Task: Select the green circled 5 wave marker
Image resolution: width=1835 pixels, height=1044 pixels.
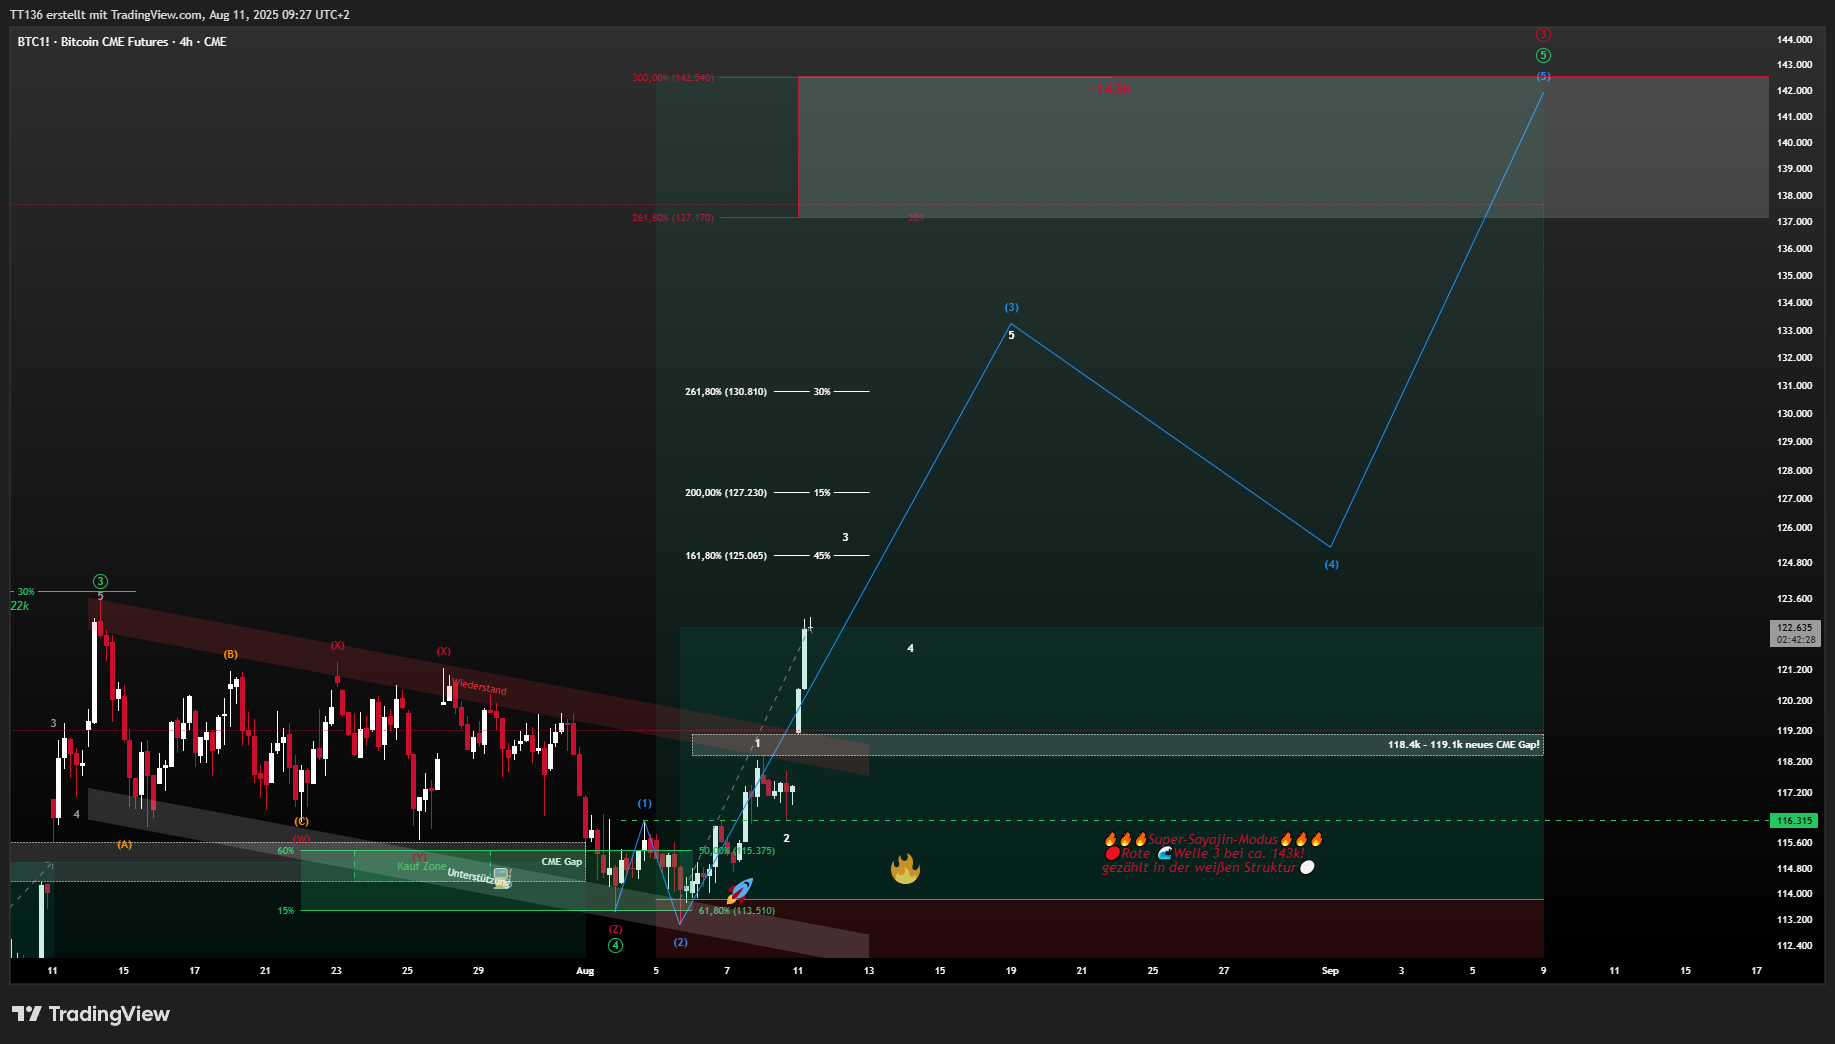Action: point(1543,55)
